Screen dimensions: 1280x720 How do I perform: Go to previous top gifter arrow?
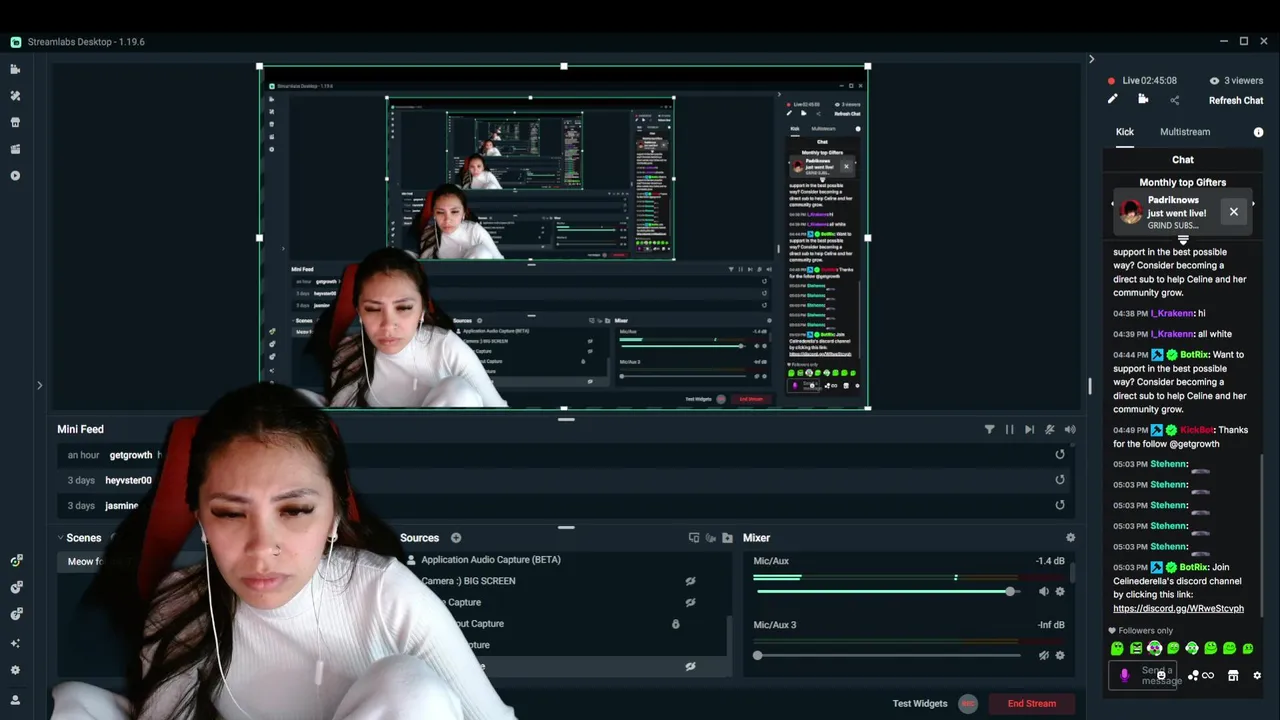pyautogui.click(x=1112, y=204)
